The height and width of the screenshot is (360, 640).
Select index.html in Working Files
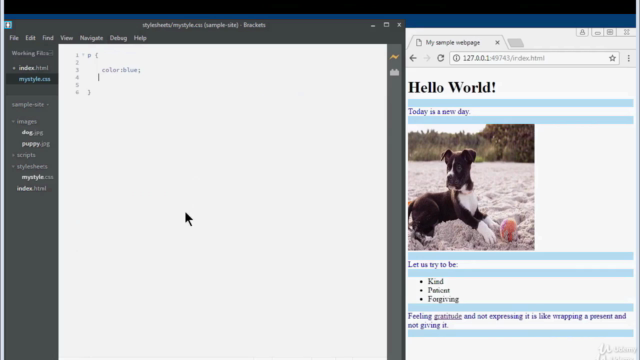point(33,68)
